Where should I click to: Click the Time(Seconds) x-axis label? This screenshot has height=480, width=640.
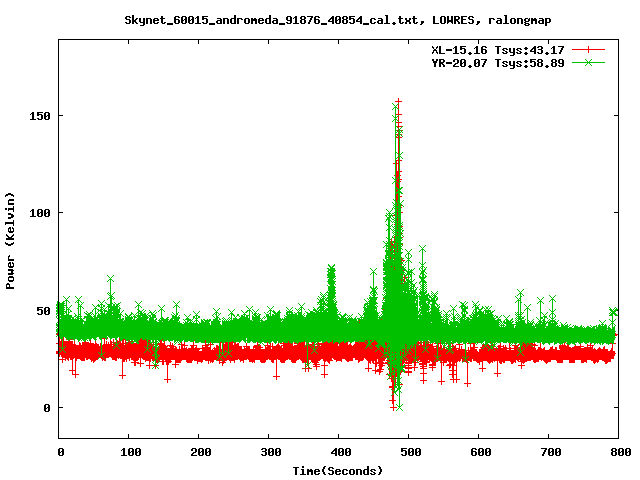pyautogui.click(x=337, y=470)
